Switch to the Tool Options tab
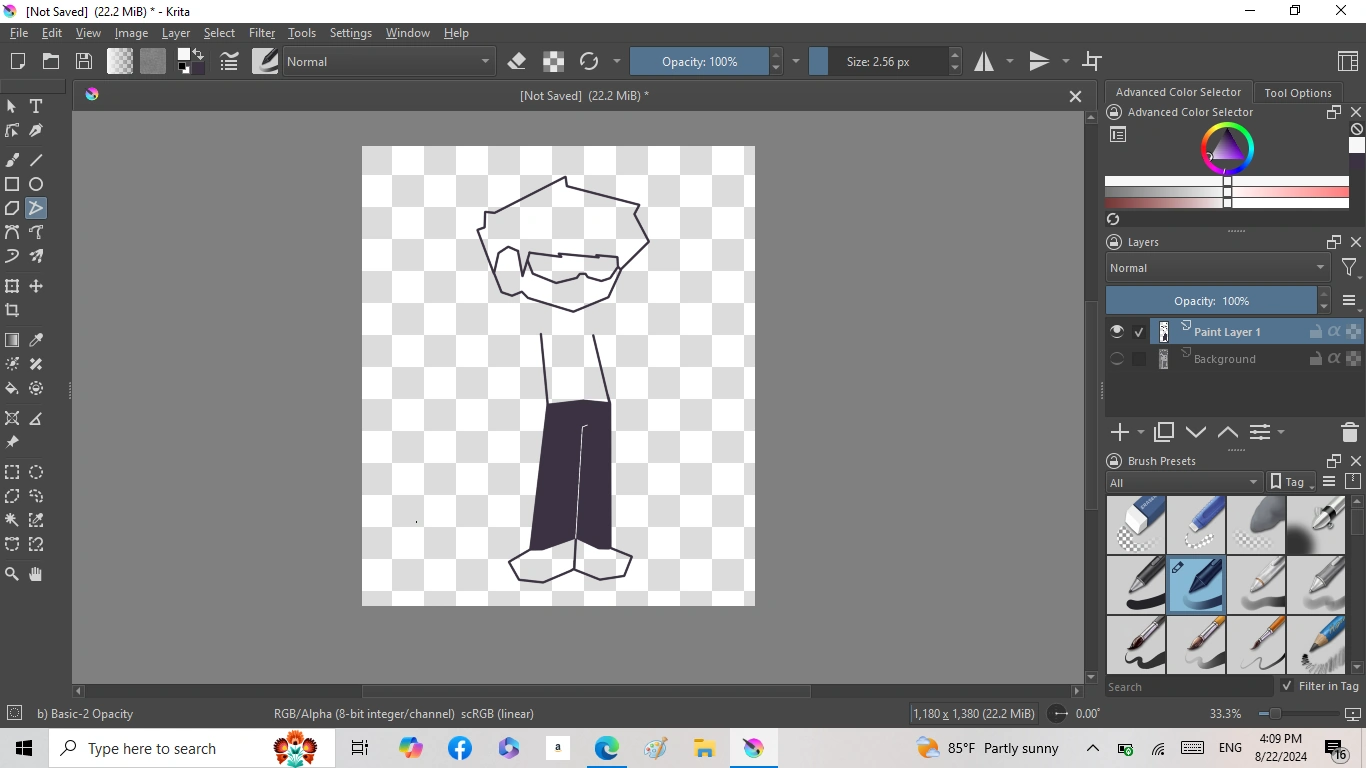1366x768 pixels. (x=1298, y=92)
